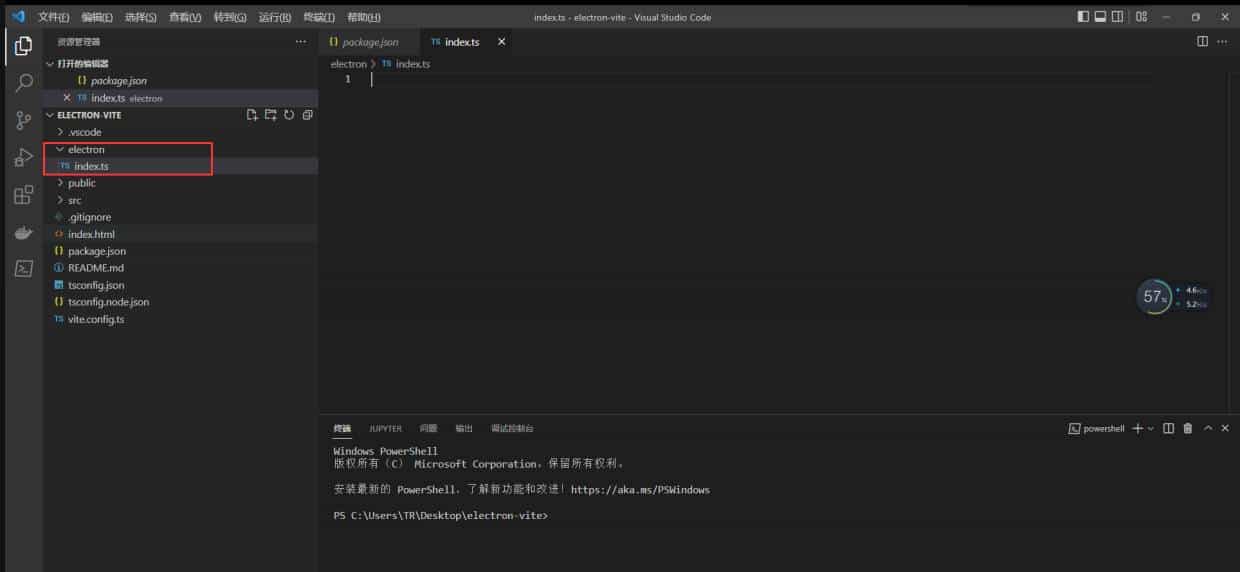Switch to the JUPYTER panel tab
Screen dimensions: 1240x572
pos(385,428)
